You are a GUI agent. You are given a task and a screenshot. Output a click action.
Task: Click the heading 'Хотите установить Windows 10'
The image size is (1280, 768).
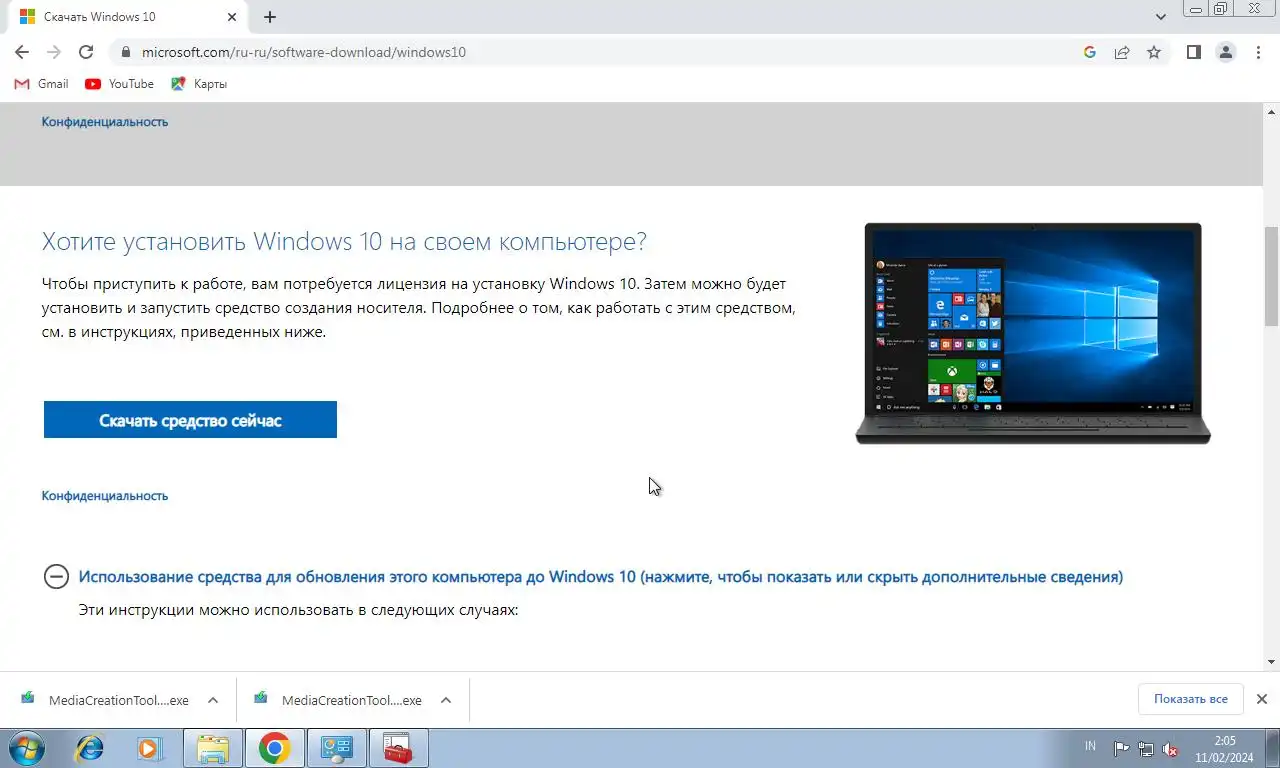(x=344, y=242)
